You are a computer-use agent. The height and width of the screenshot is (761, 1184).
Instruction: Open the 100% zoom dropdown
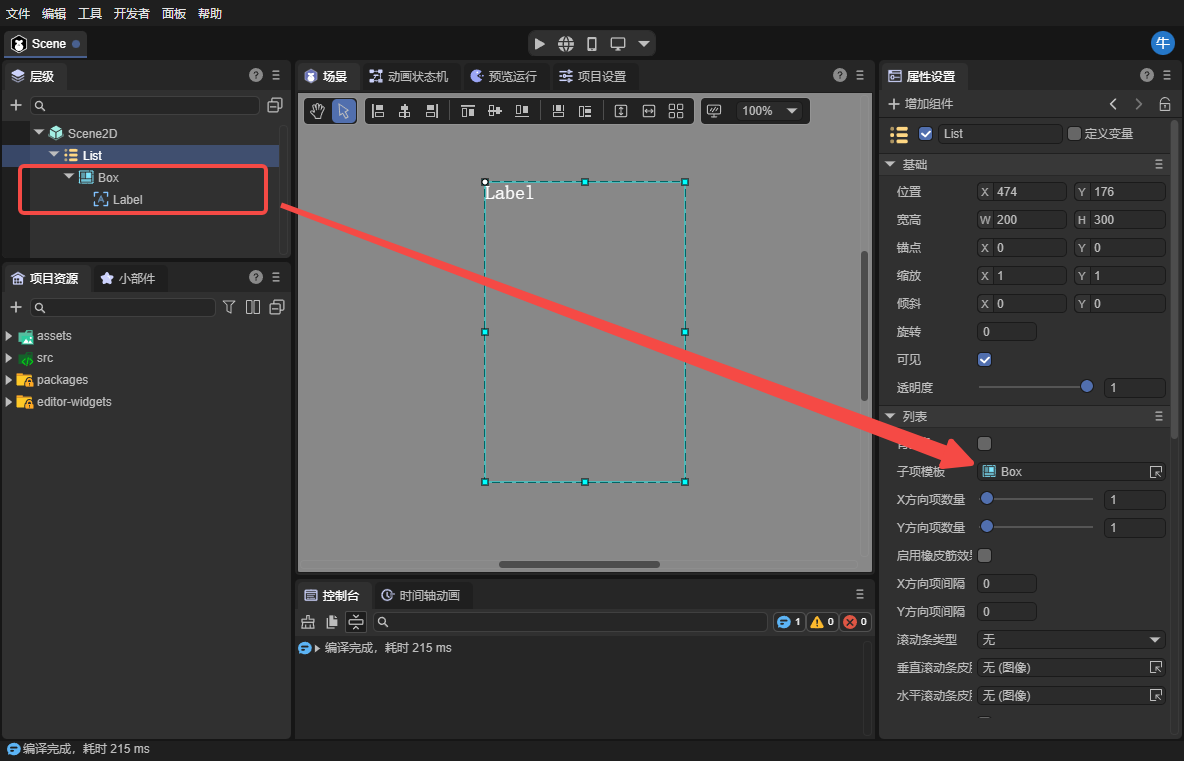pos(770,111)
